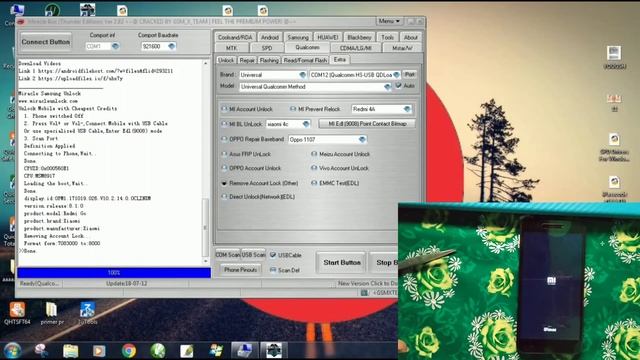Switch to the Miracle Box taskbar item
640x360 pixels.
point(245,350)
